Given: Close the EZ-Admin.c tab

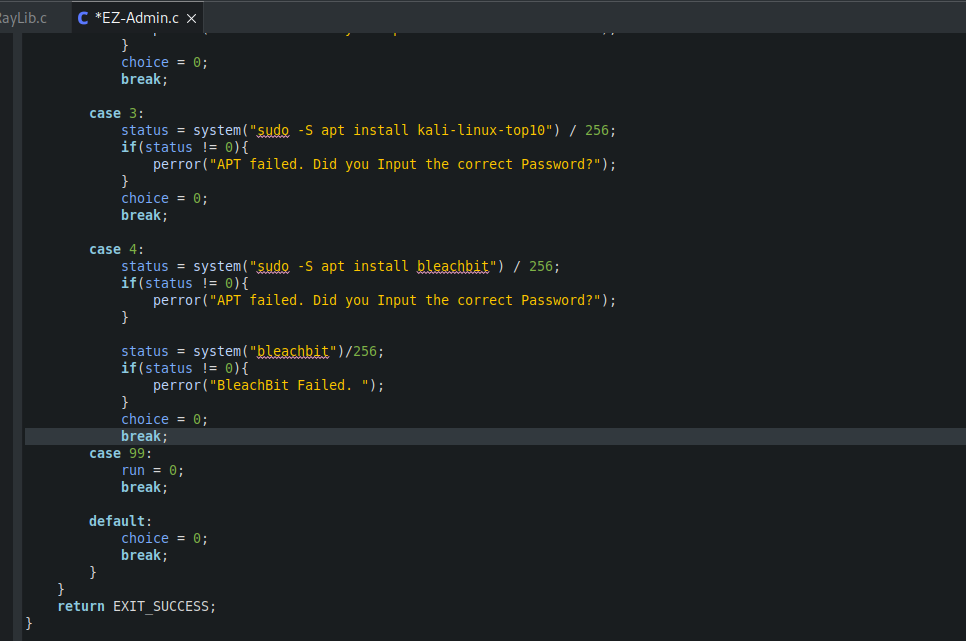Looking at the screenshot, I should point(191,18).
